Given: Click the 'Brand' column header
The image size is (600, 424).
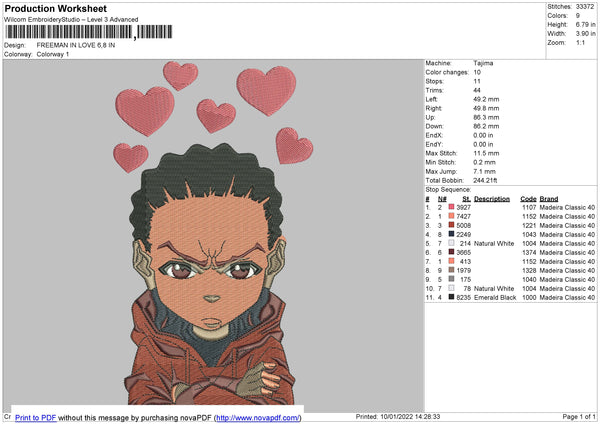Looking at the screenshot, I should (549, 199).
